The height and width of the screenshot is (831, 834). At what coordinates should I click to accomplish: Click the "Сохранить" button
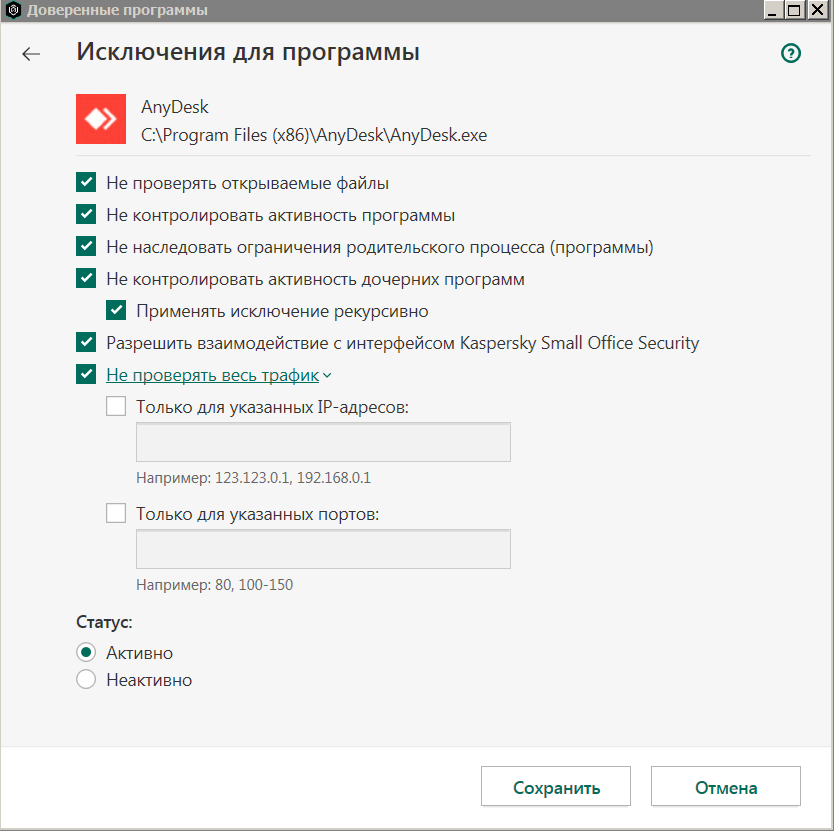(x=556, y=786)
